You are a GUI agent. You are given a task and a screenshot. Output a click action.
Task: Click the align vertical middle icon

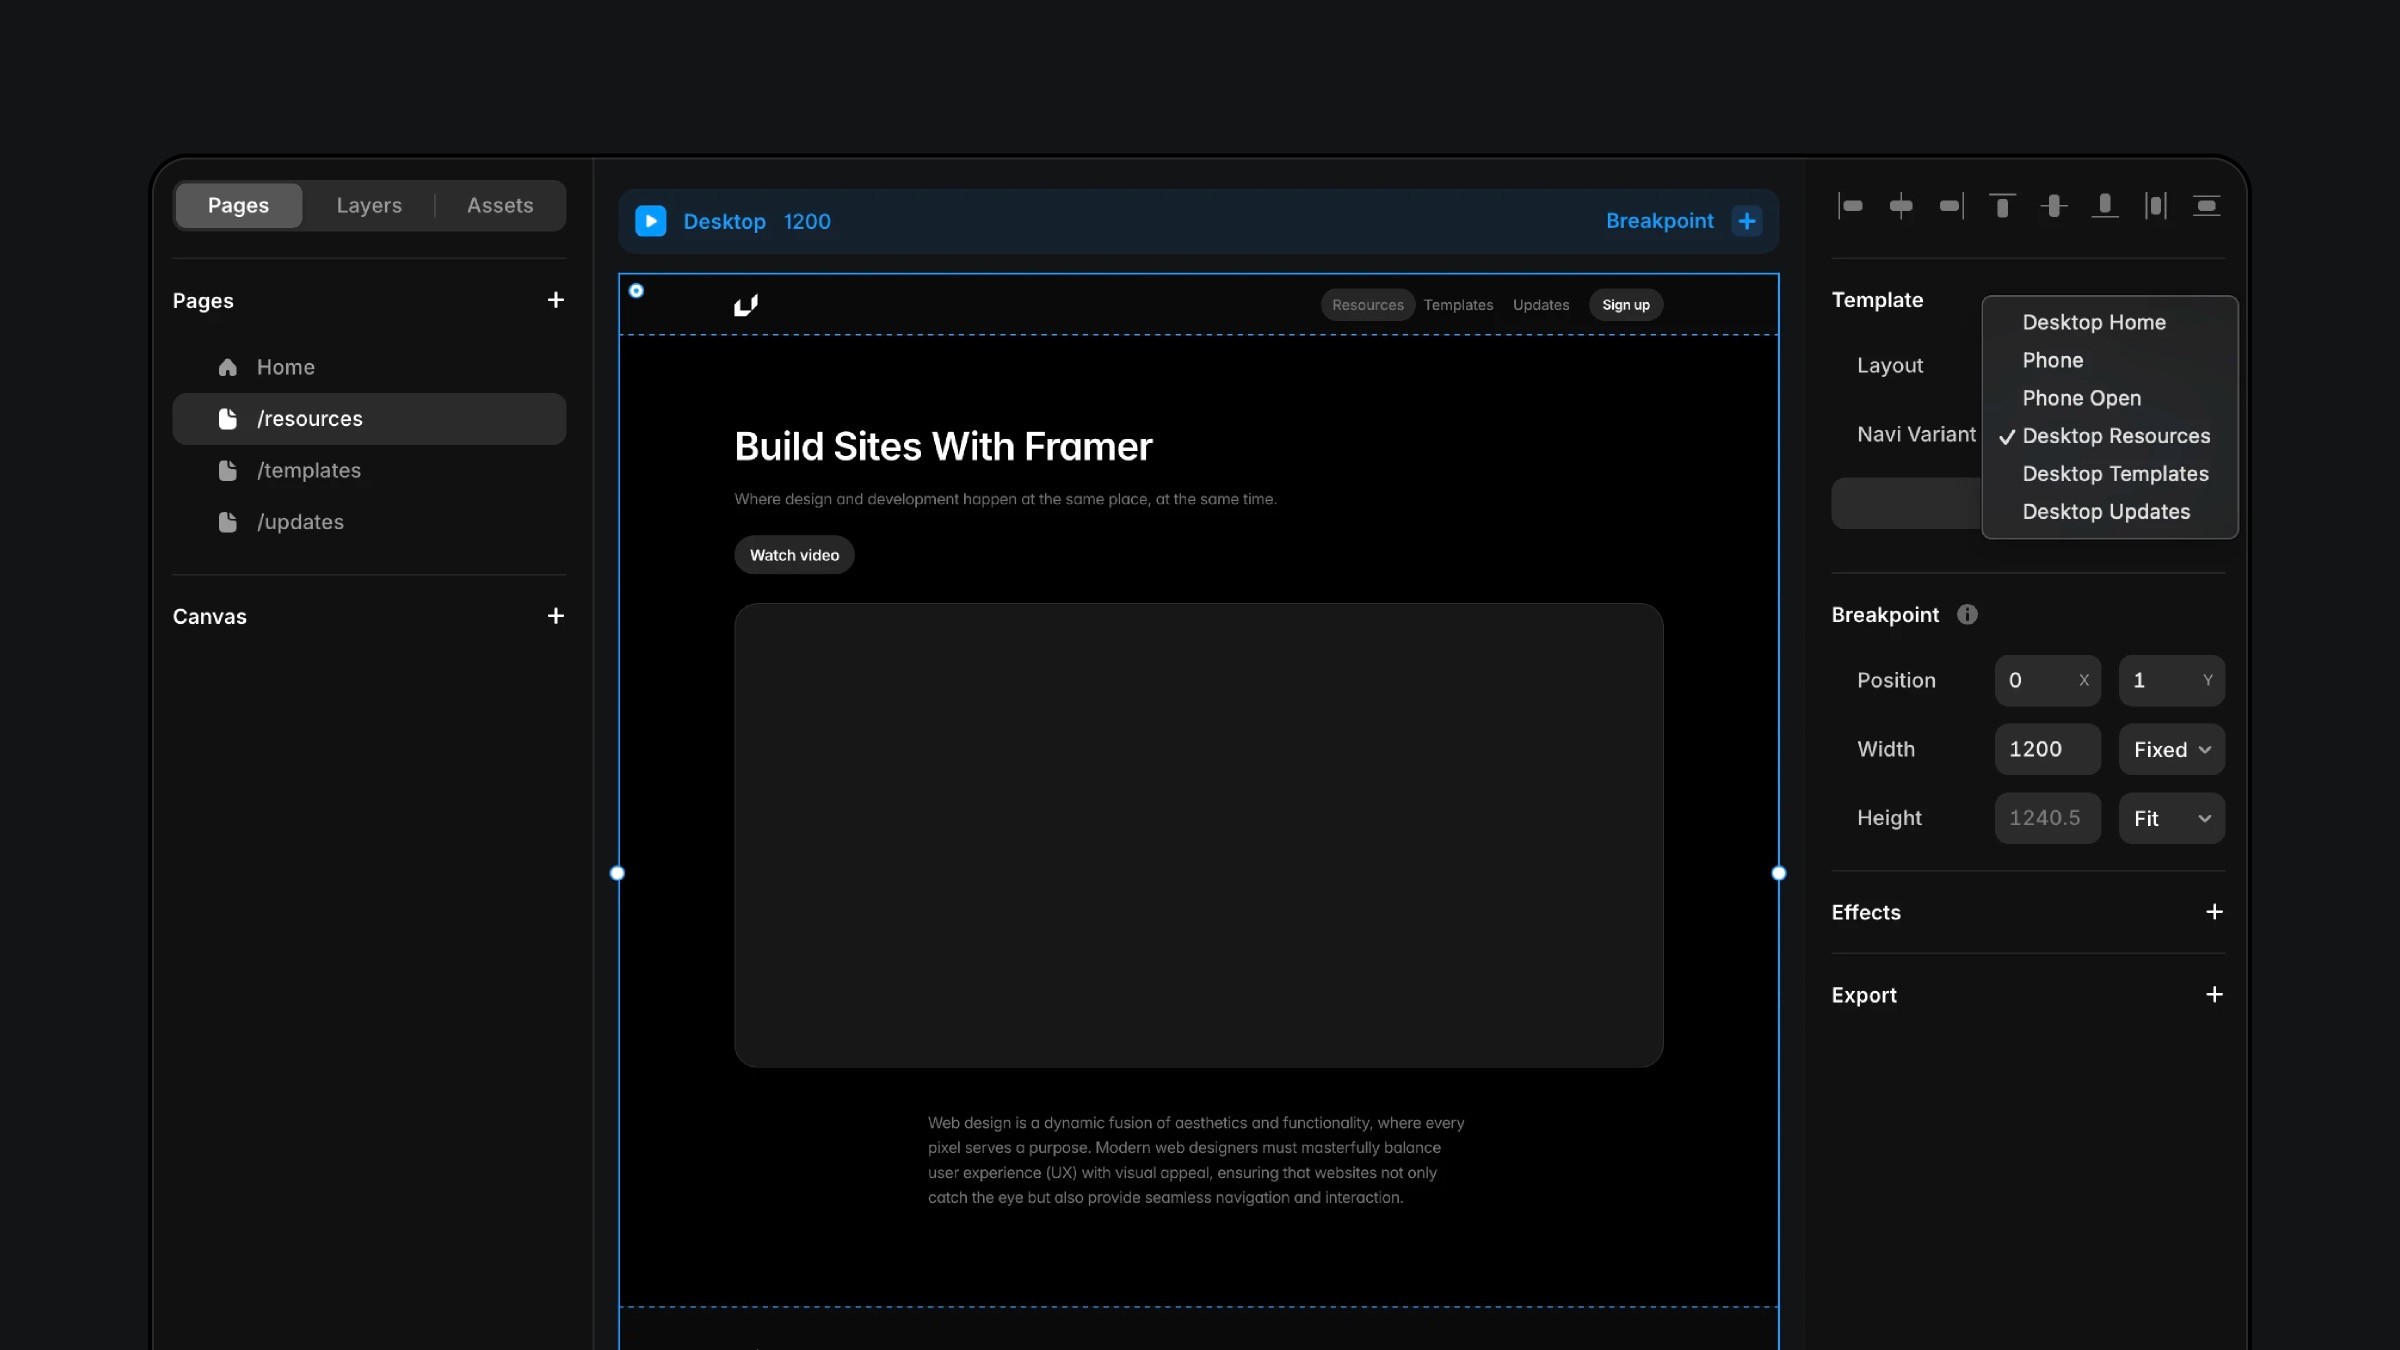(x=2054, y=206)
